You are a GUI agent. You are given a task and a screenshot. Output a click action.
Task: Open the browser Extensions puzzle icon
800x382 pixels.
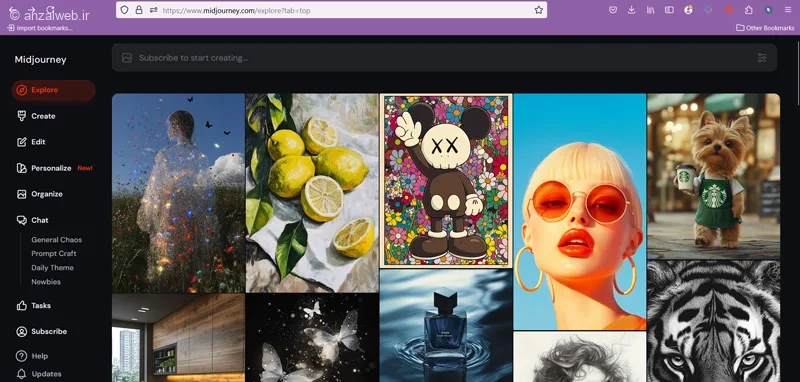(x=748, y=10)
